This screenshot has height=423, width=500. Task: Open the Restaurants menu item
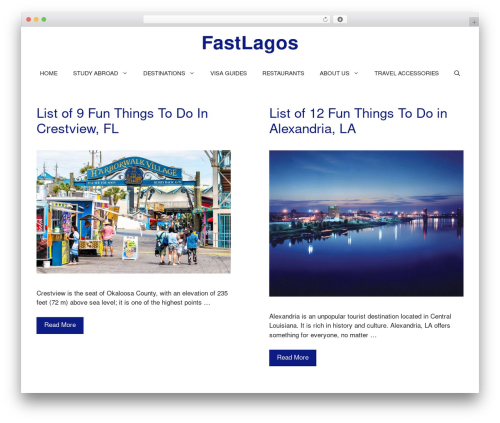tap(283, 73)
